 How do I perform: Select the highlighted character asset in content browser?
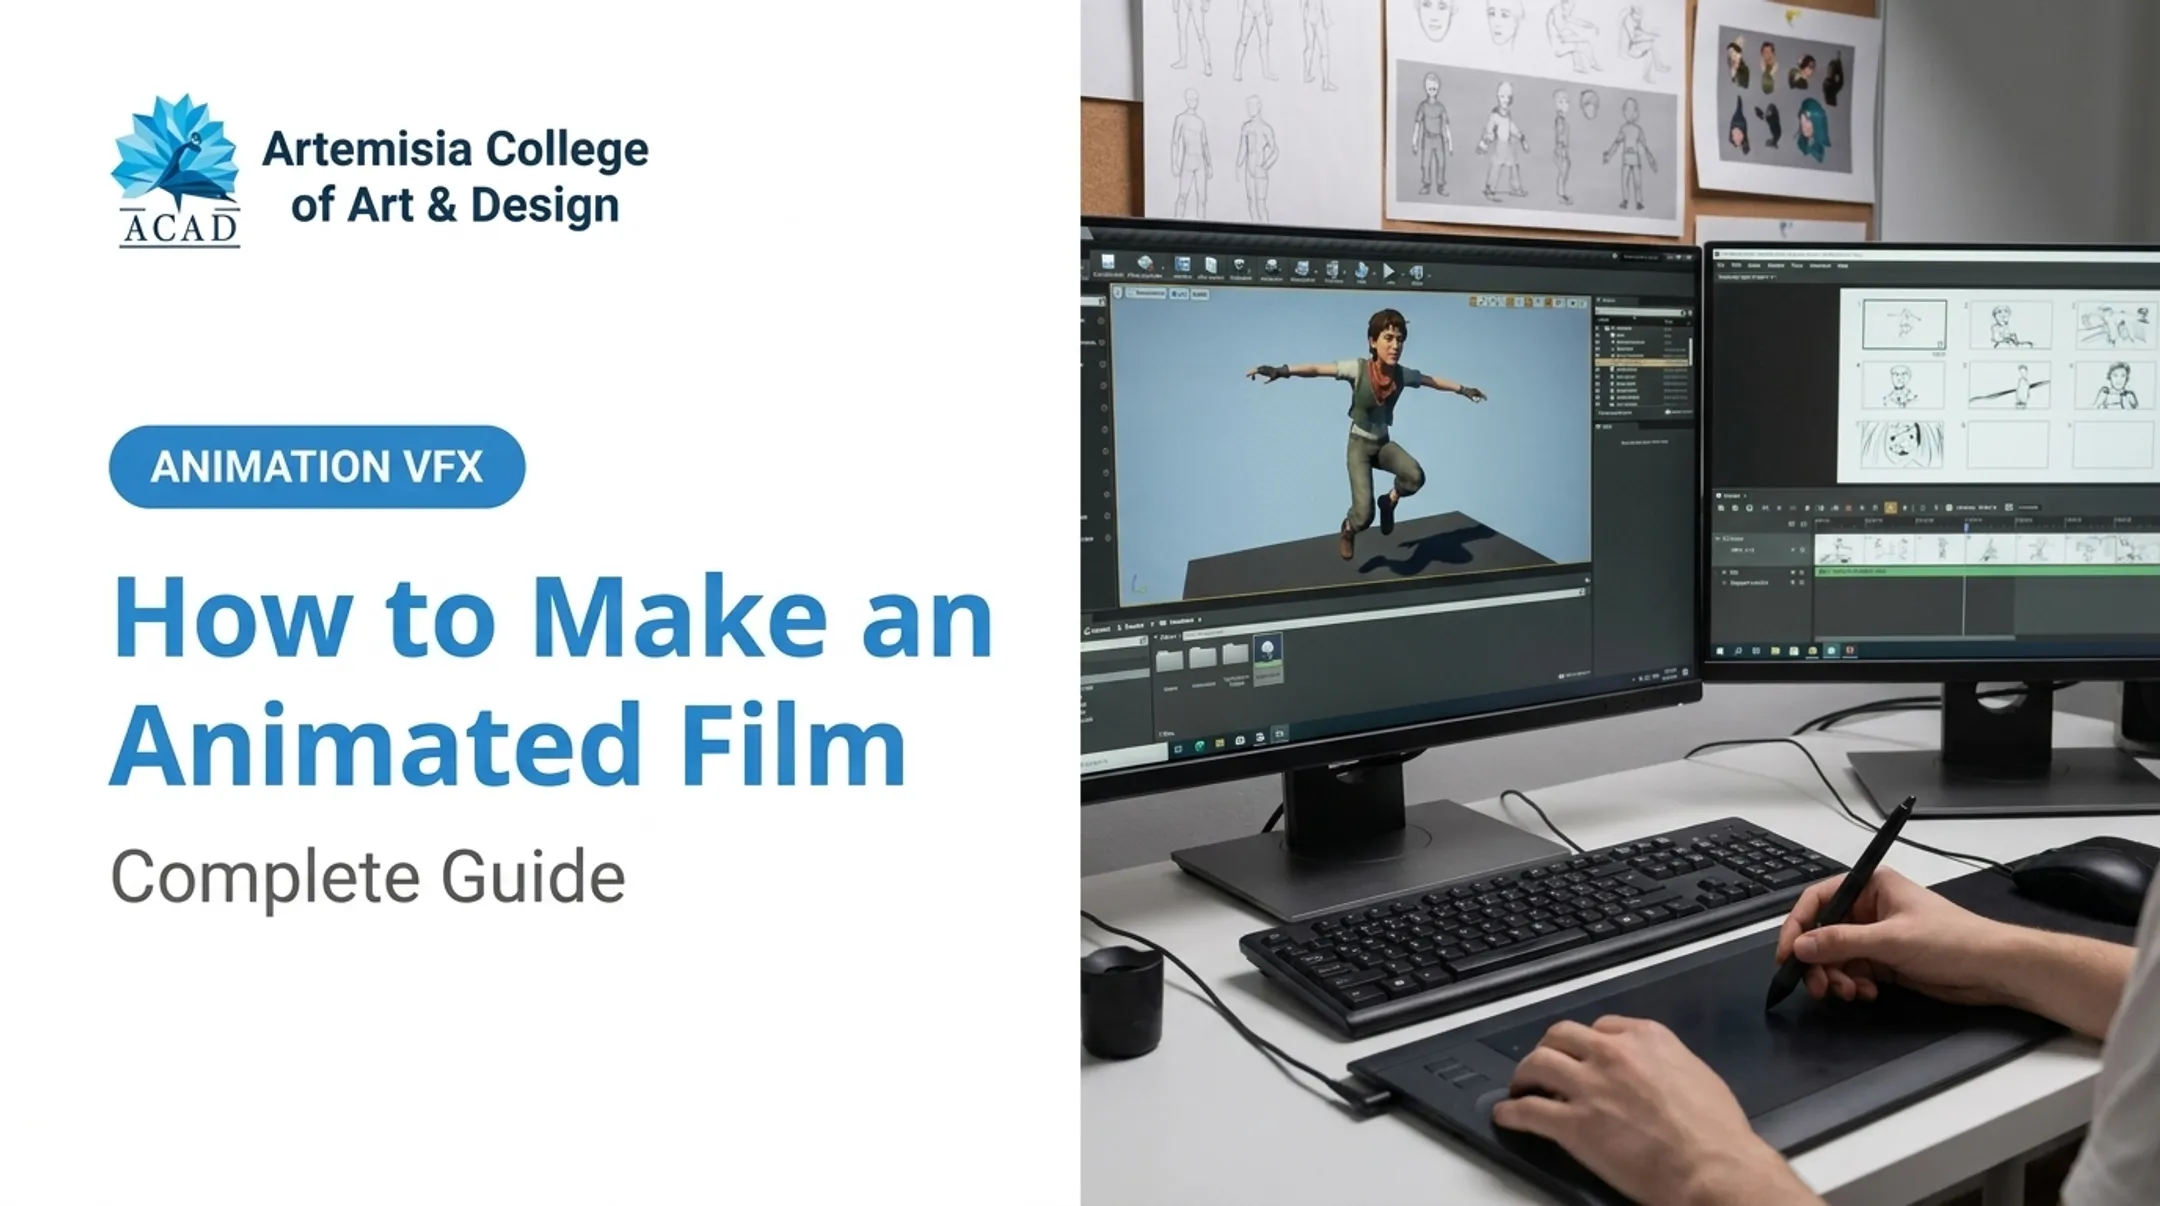tap(1267, 660)
